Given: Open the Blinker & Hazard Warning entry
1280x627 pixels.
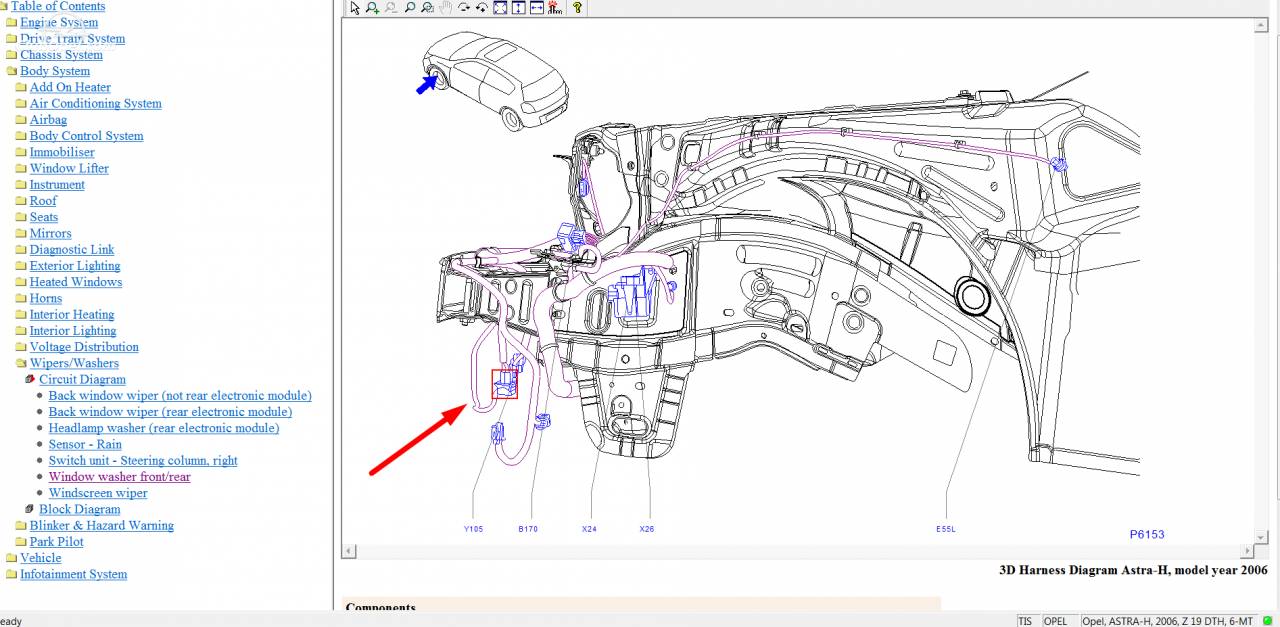Looking at the screenshot, I should point(101,526).
